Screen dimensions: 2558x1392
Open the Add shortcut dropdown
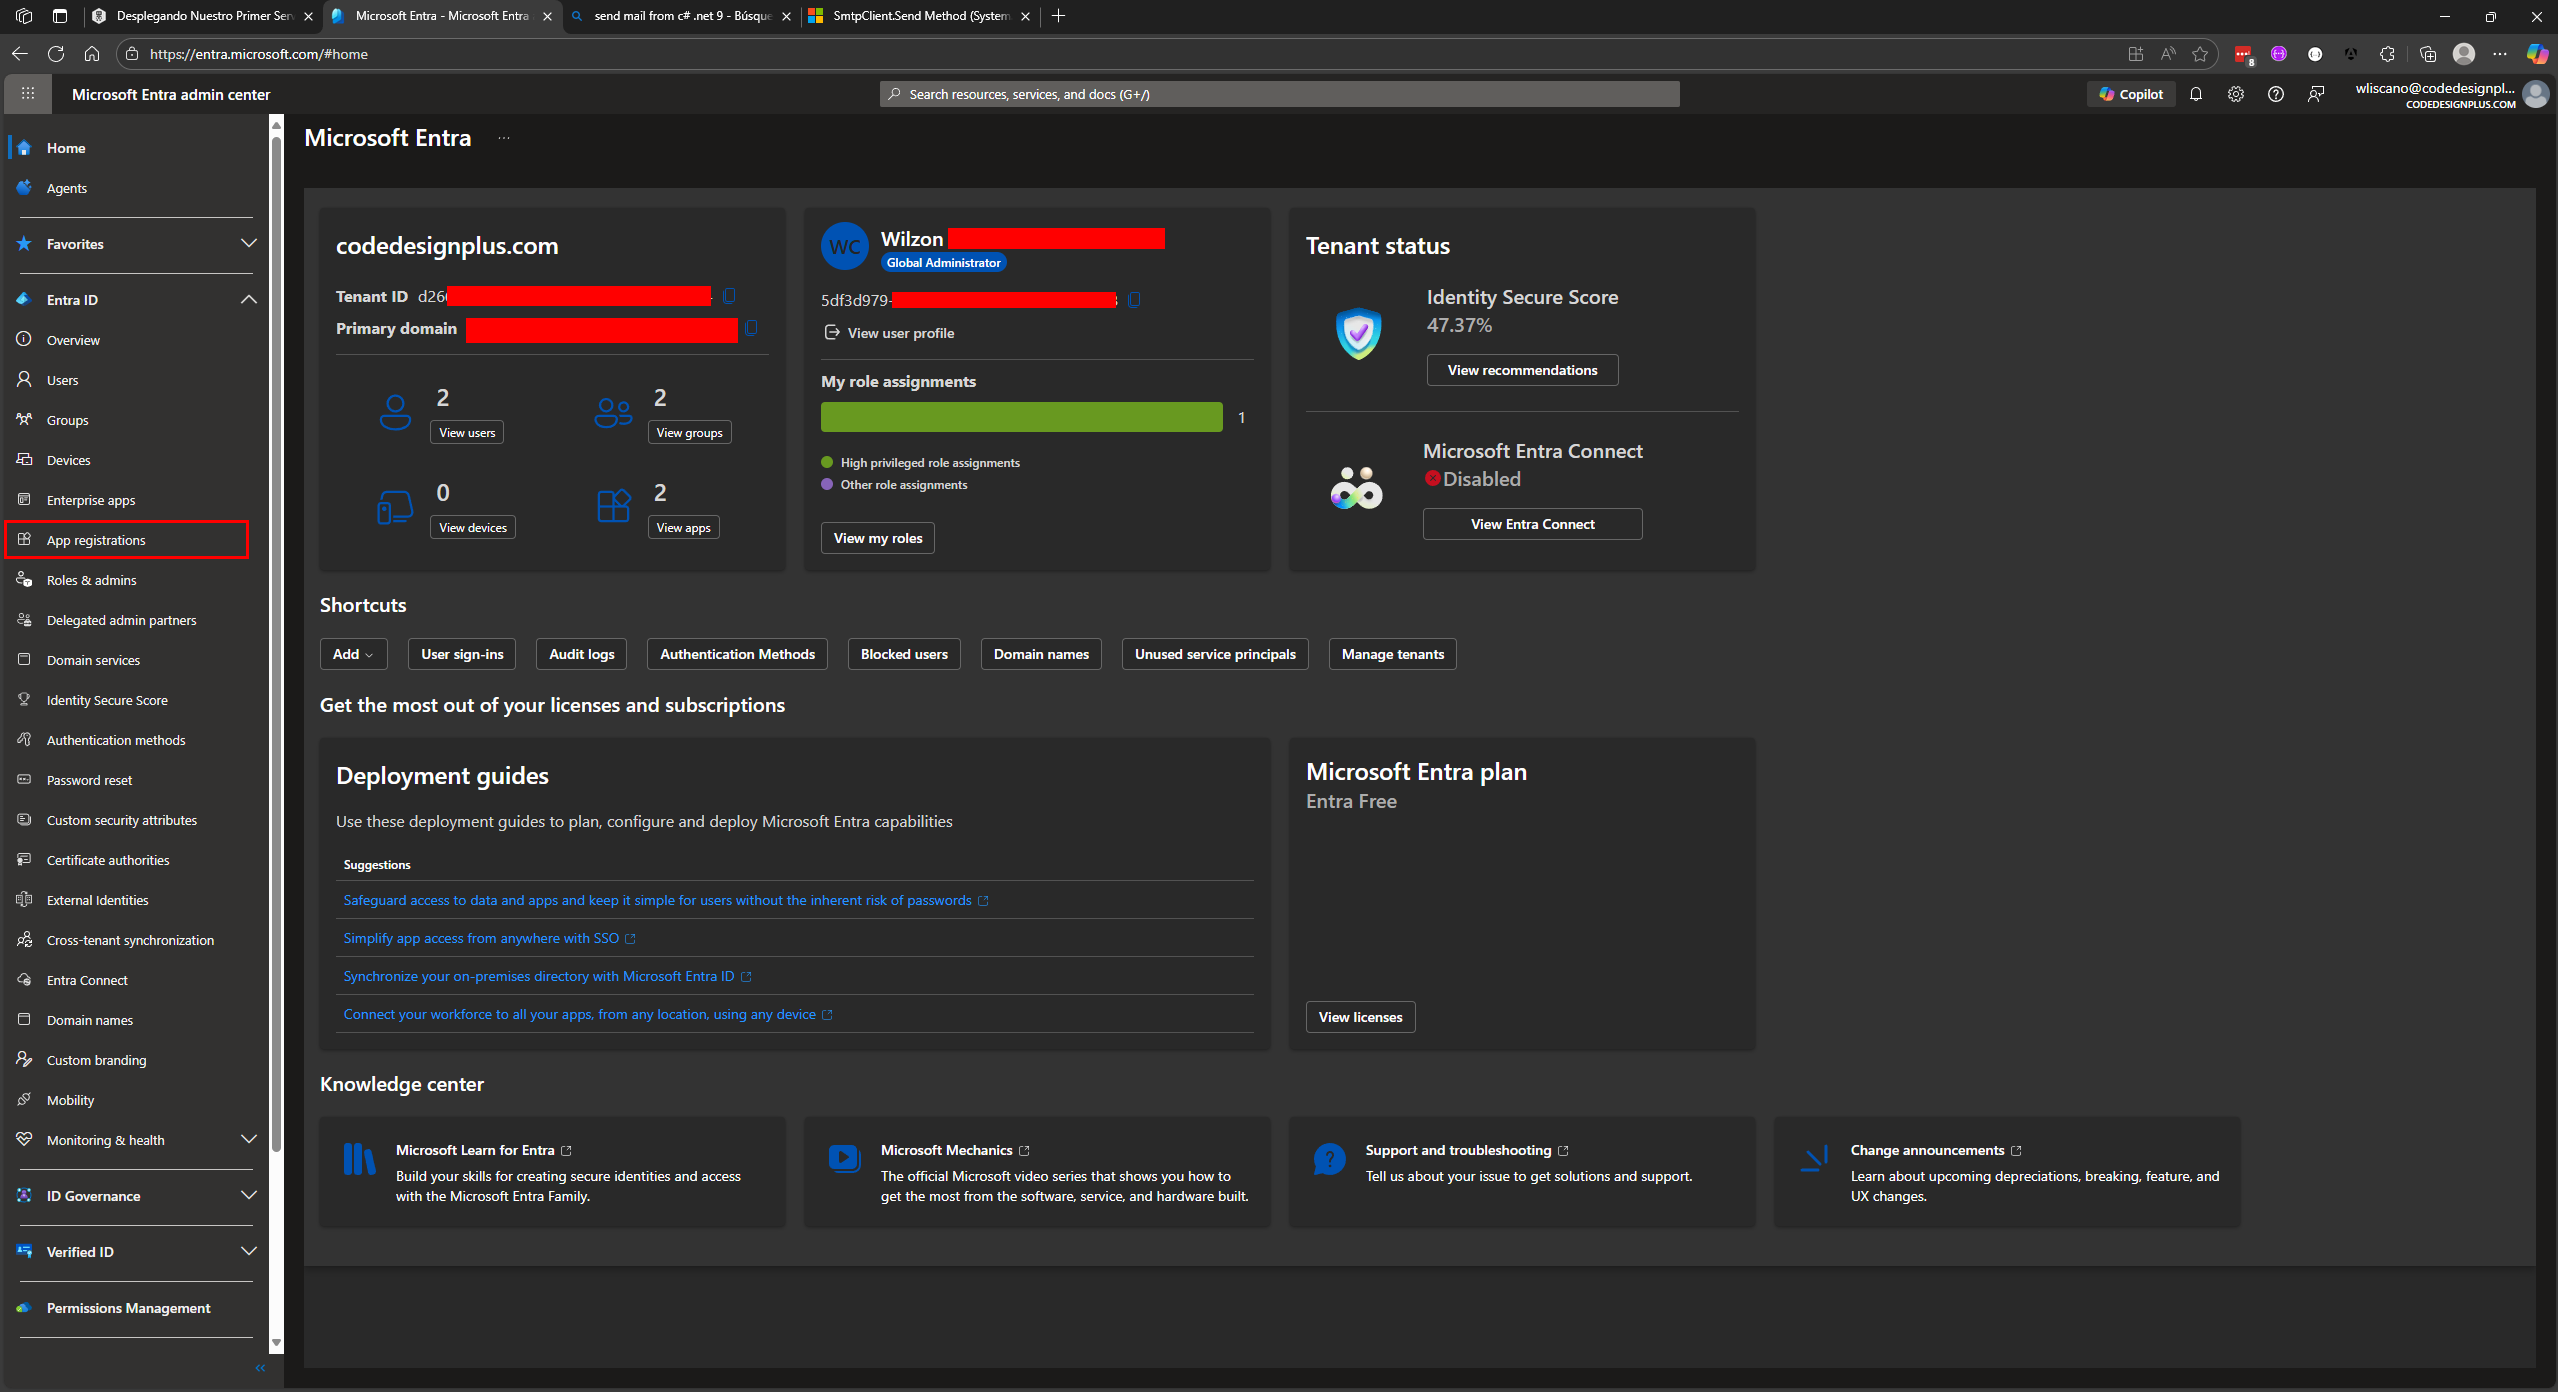(353, 654)
